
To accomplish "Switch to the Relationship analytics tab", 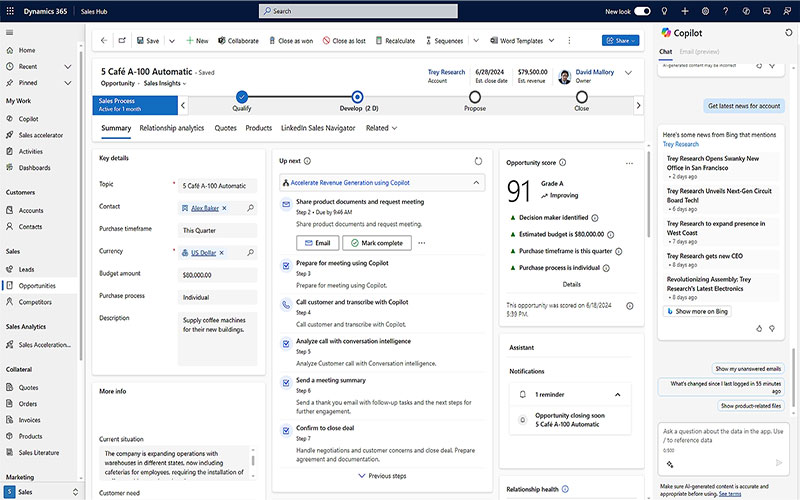I will click(171, 128).
